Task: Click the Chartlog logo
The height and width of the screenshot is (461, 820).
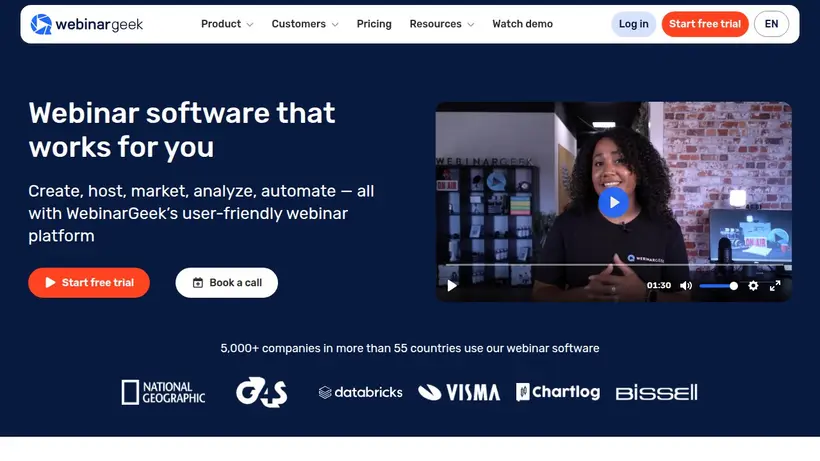Action: coord(558,392)
